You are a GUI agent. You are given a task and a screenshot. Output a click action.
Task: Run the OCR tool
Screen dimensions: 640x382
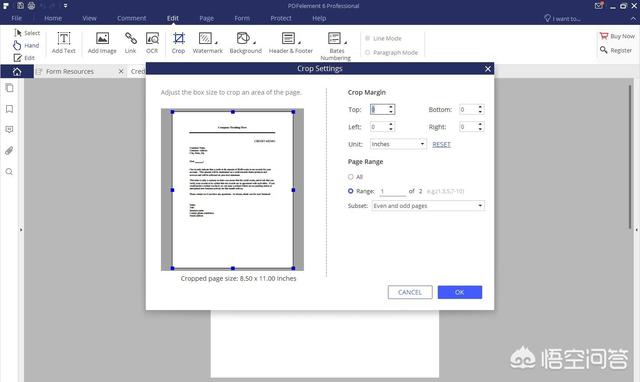tap(152, 42)
